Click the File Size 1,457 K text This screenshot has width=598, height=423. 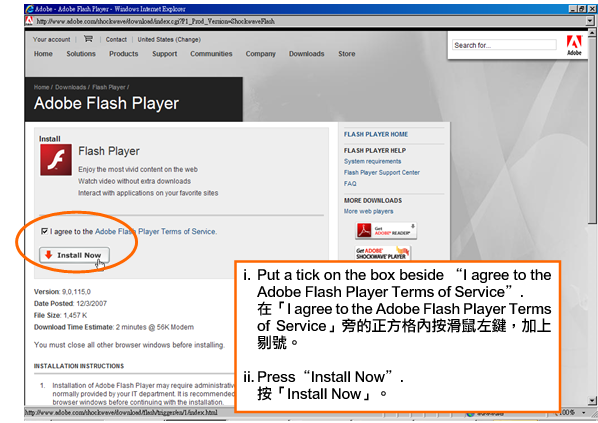(60, 315)
